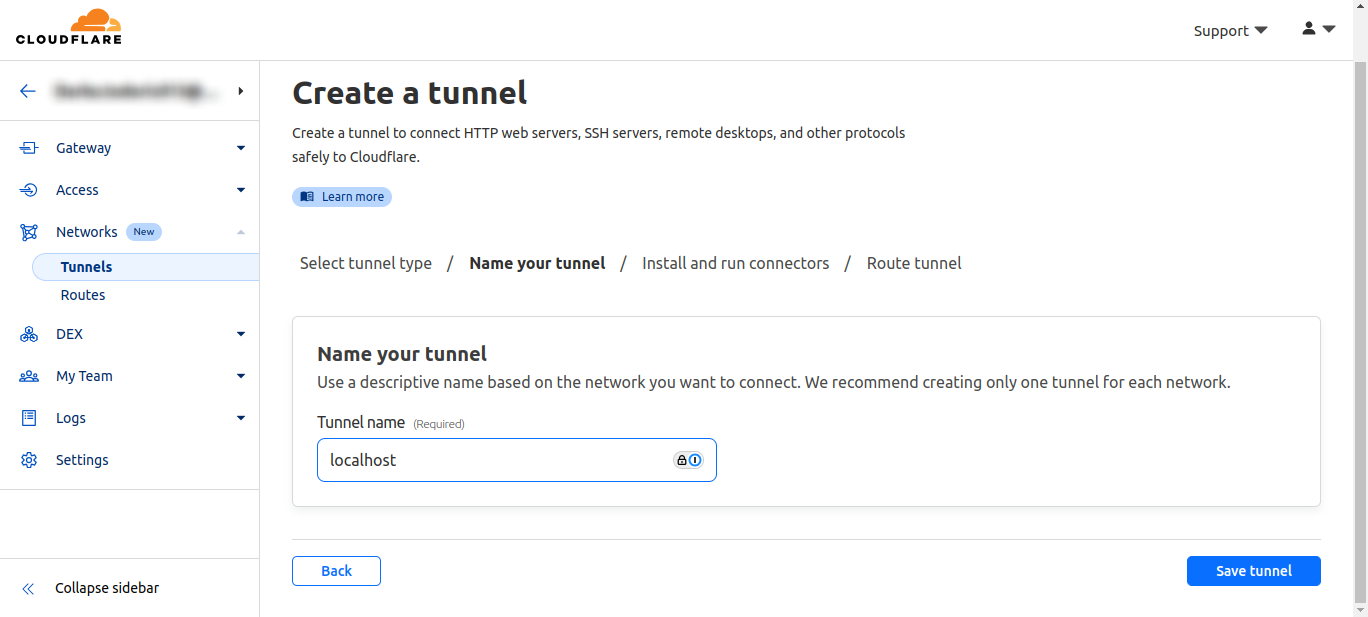Click the Access icon in sidebar

(x=29, y=190)
